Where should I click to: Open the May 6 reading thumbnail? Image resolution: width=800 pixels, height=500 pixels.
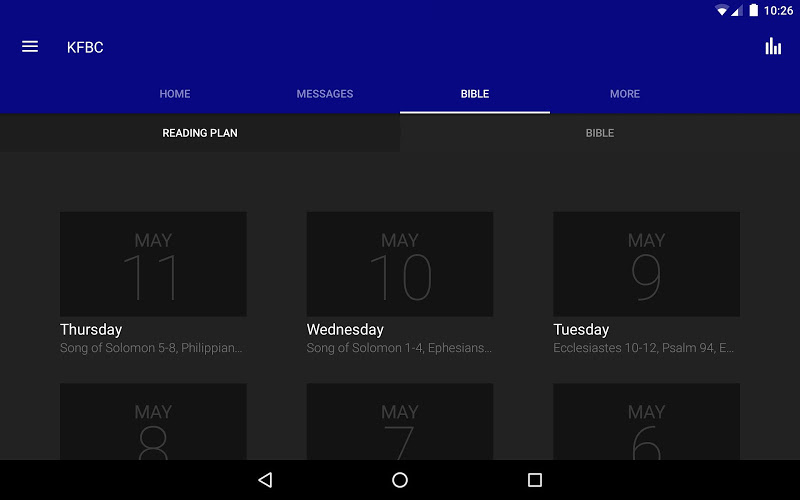tap(646, 422)
